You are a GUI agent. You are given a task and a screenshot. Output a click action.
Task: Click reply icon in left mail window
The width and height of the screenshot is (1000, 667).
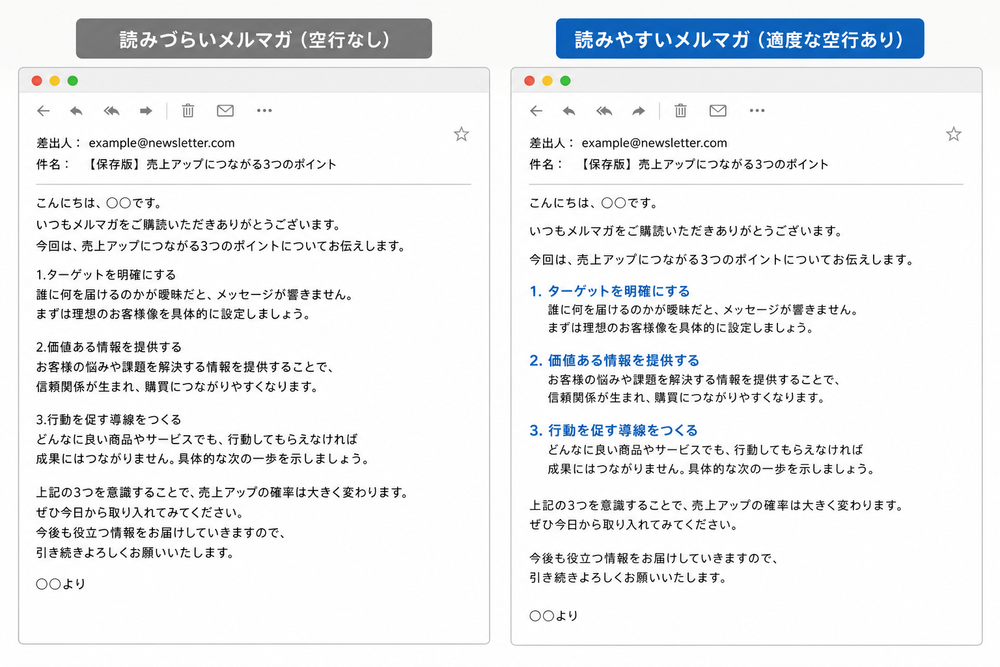tap(76, 111)
